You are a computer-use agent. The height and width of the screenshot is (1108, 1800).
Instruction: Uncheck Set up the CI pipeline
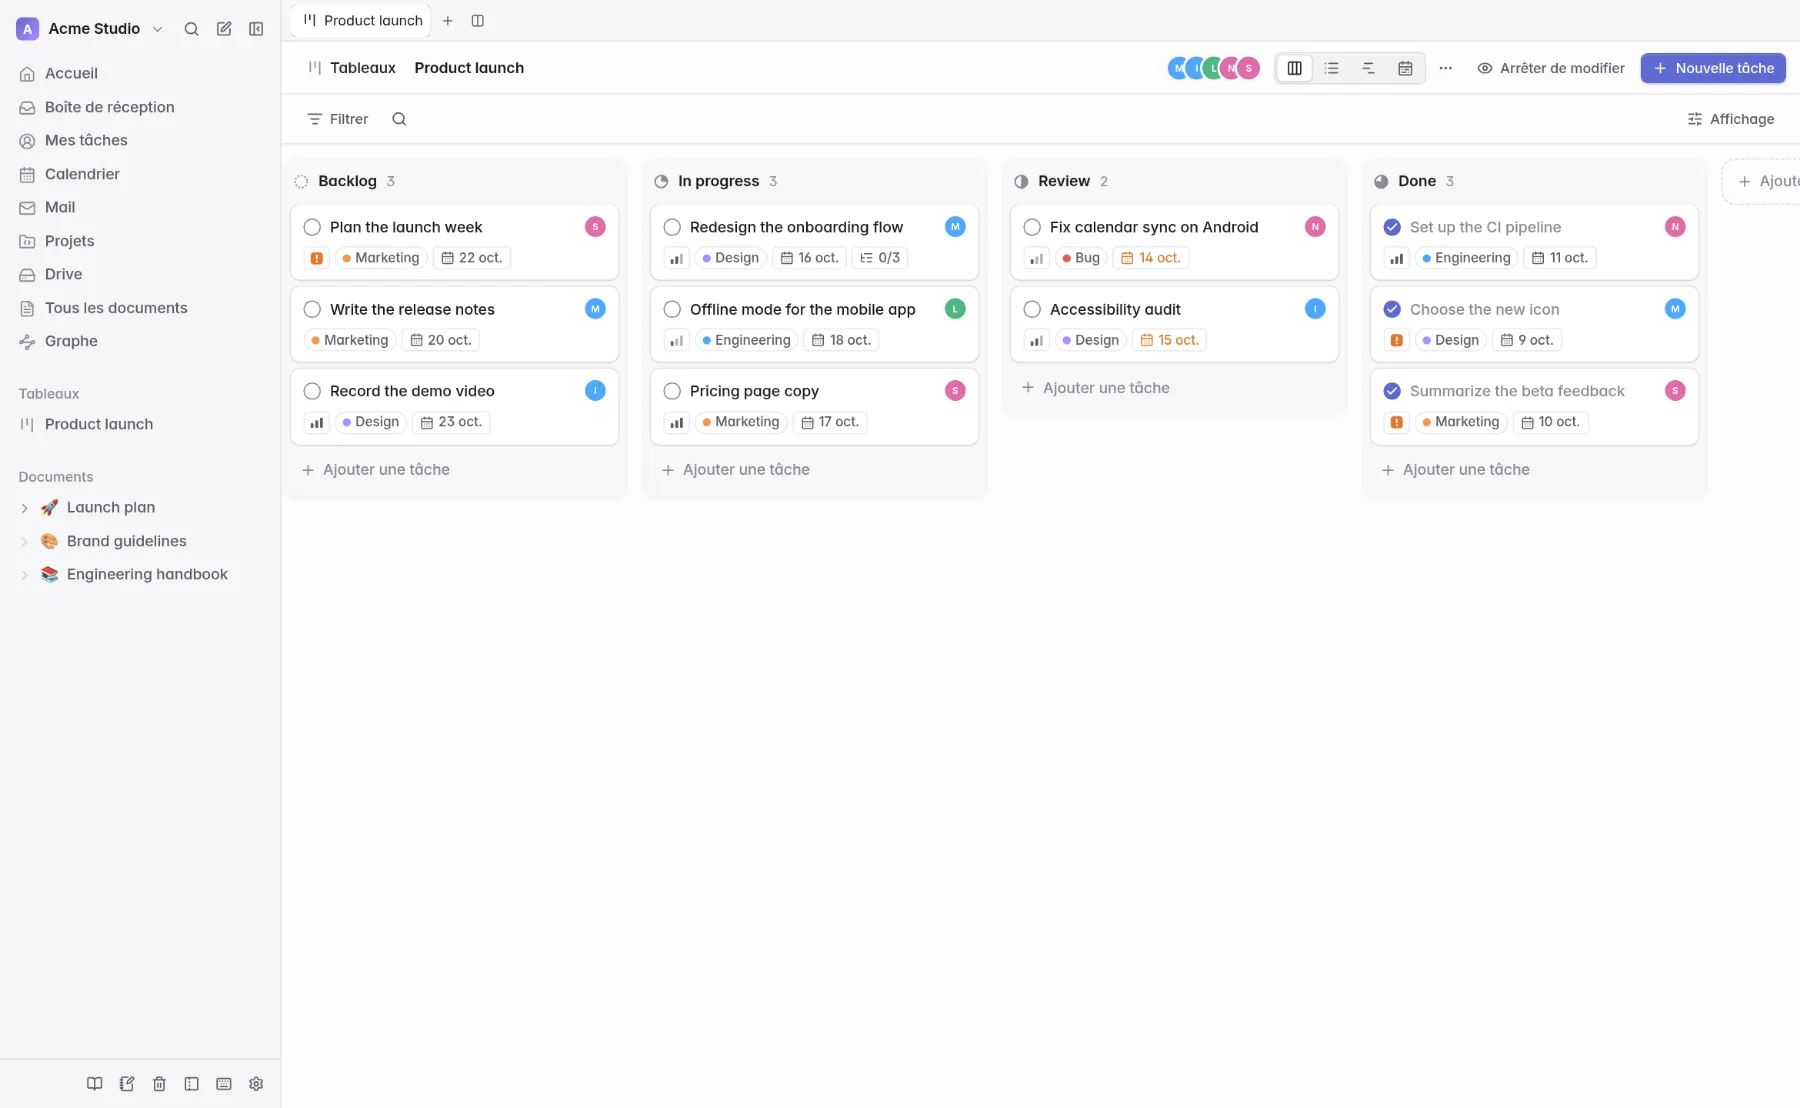[1392, 227]
